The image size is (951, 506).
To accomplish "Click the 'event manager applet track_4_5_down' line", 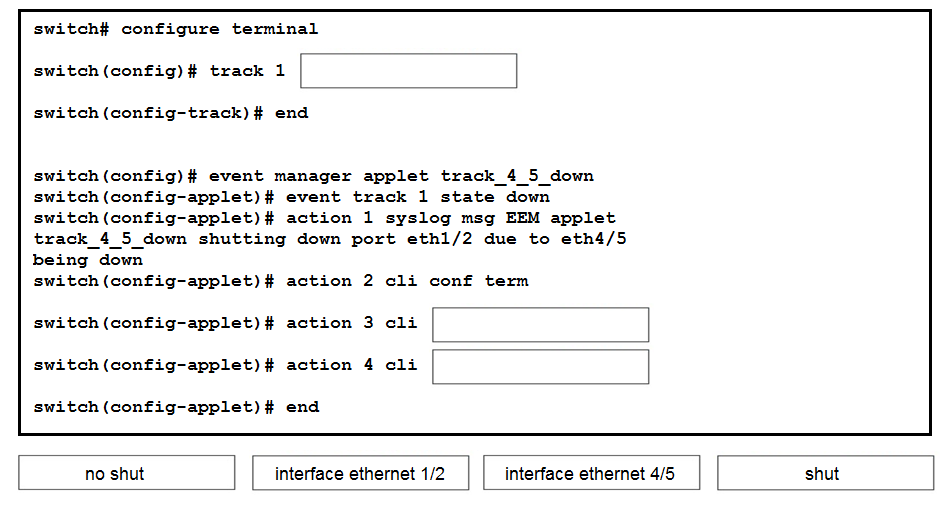I will coord(314,177).
